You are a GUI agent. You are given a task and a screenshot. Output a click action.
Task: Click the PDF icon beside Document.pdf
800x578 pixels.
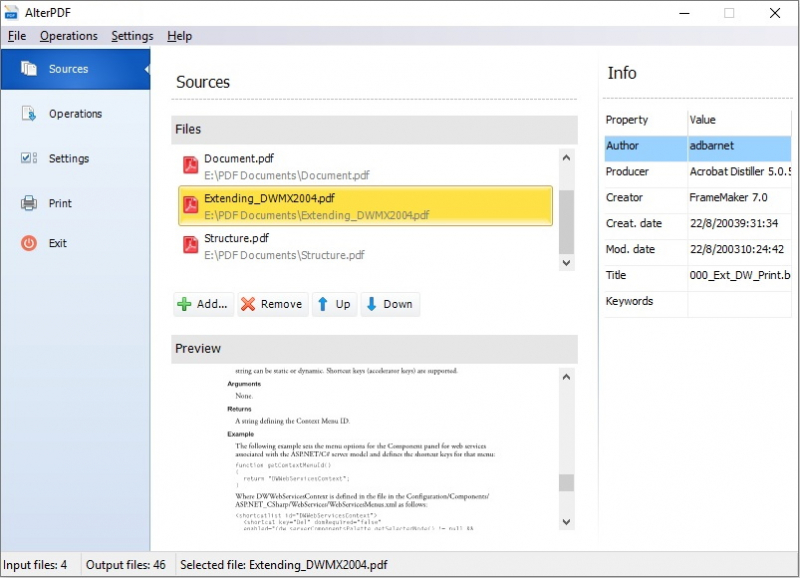[191, 165]
